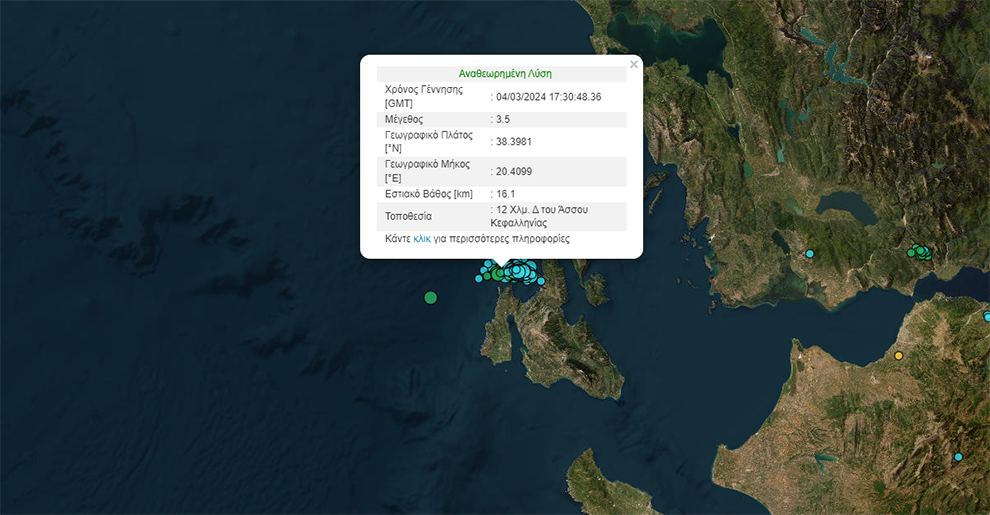Open the green marker cluster north of the Corinthian Gulf

click(x=920, y=252)
